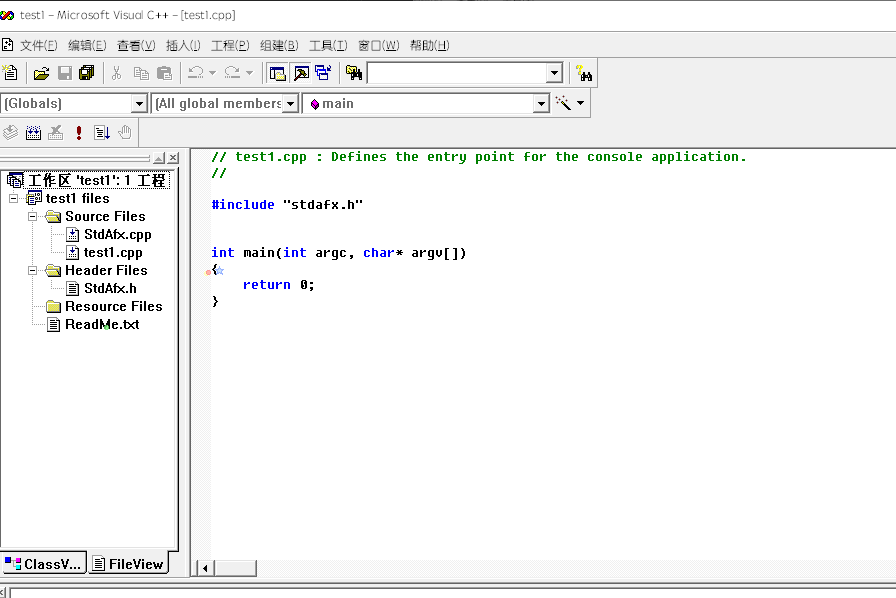This screenshot has width=896, height=598.
Task: Click the Compile icon in build toolbar
Action: pos(10,133)
